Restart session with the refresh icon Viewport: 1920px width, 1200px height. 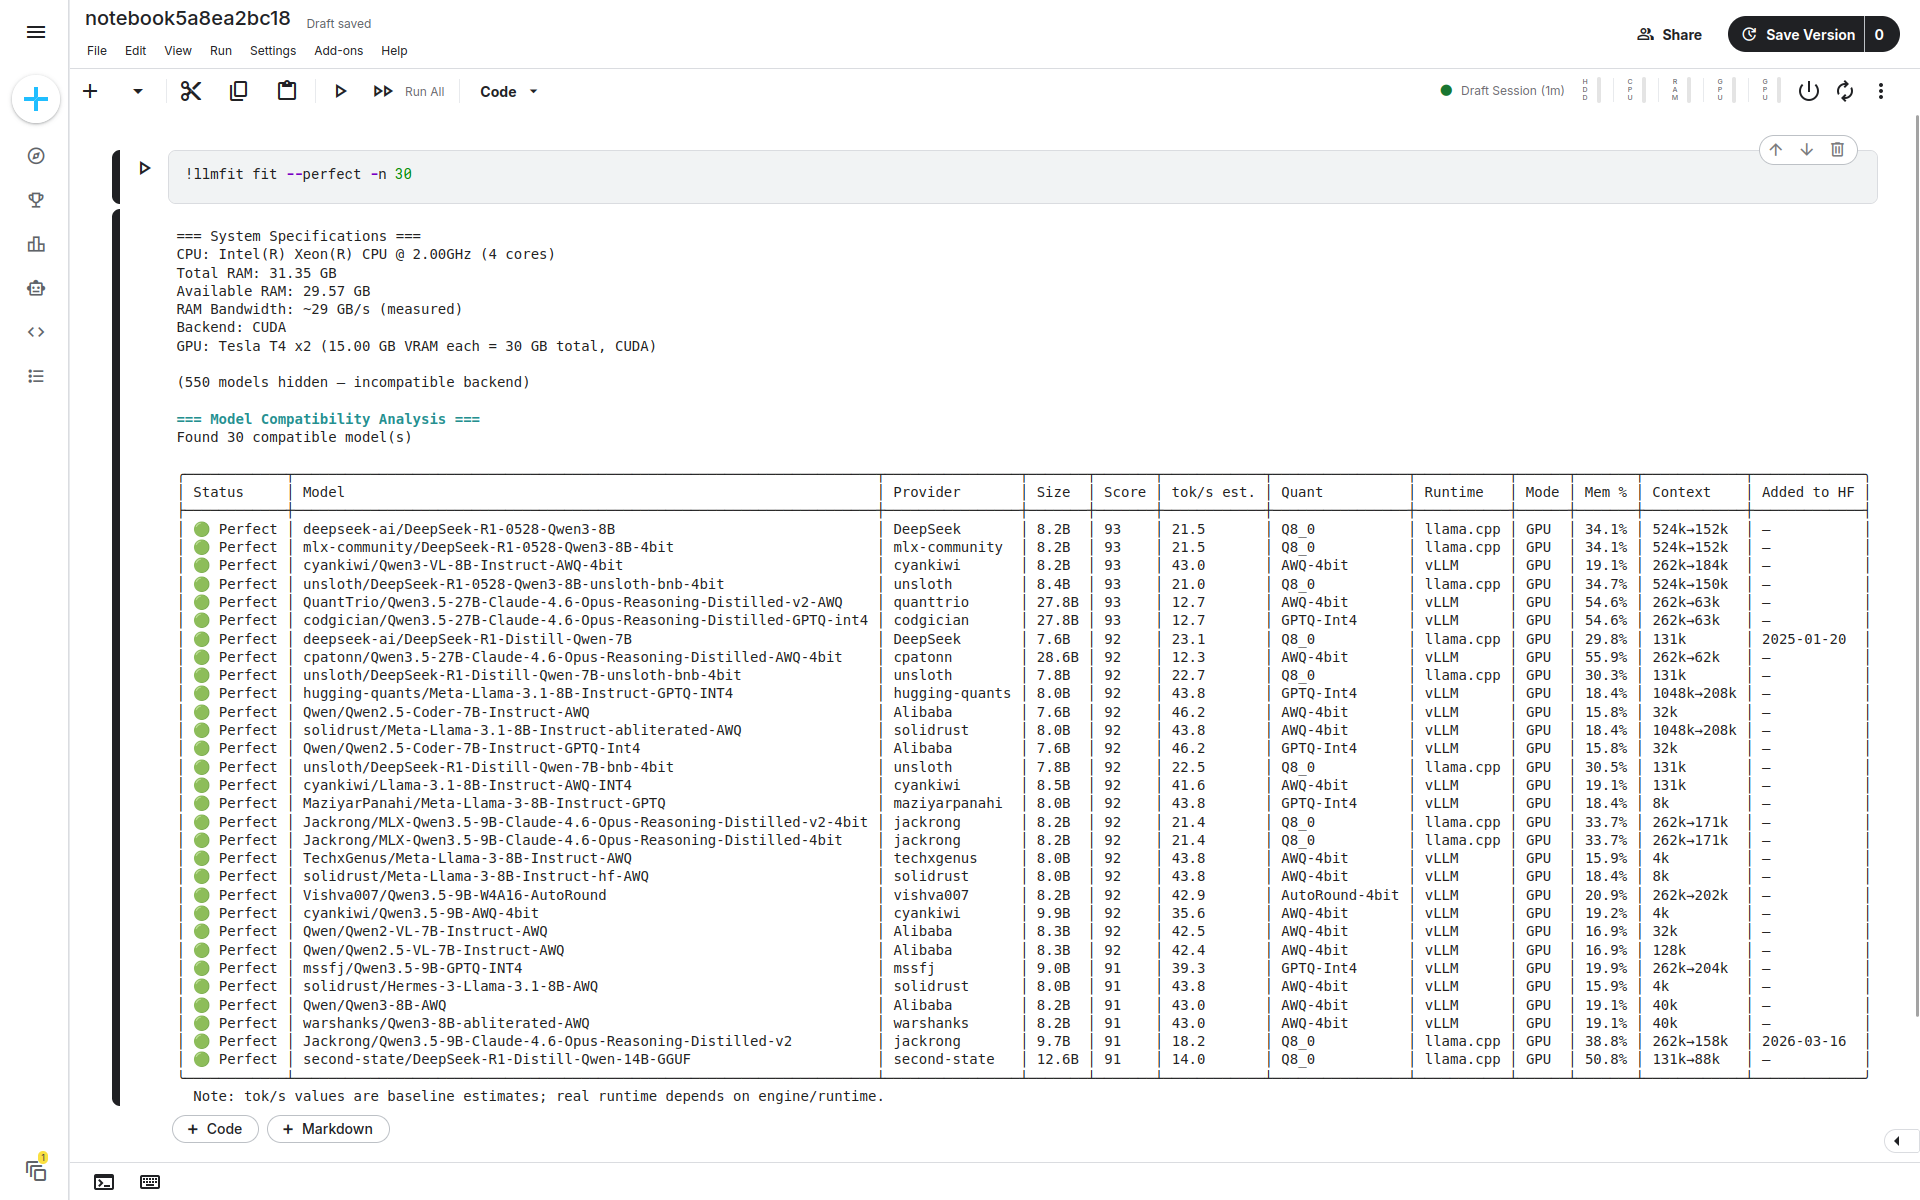click(x=1845, y=91)
